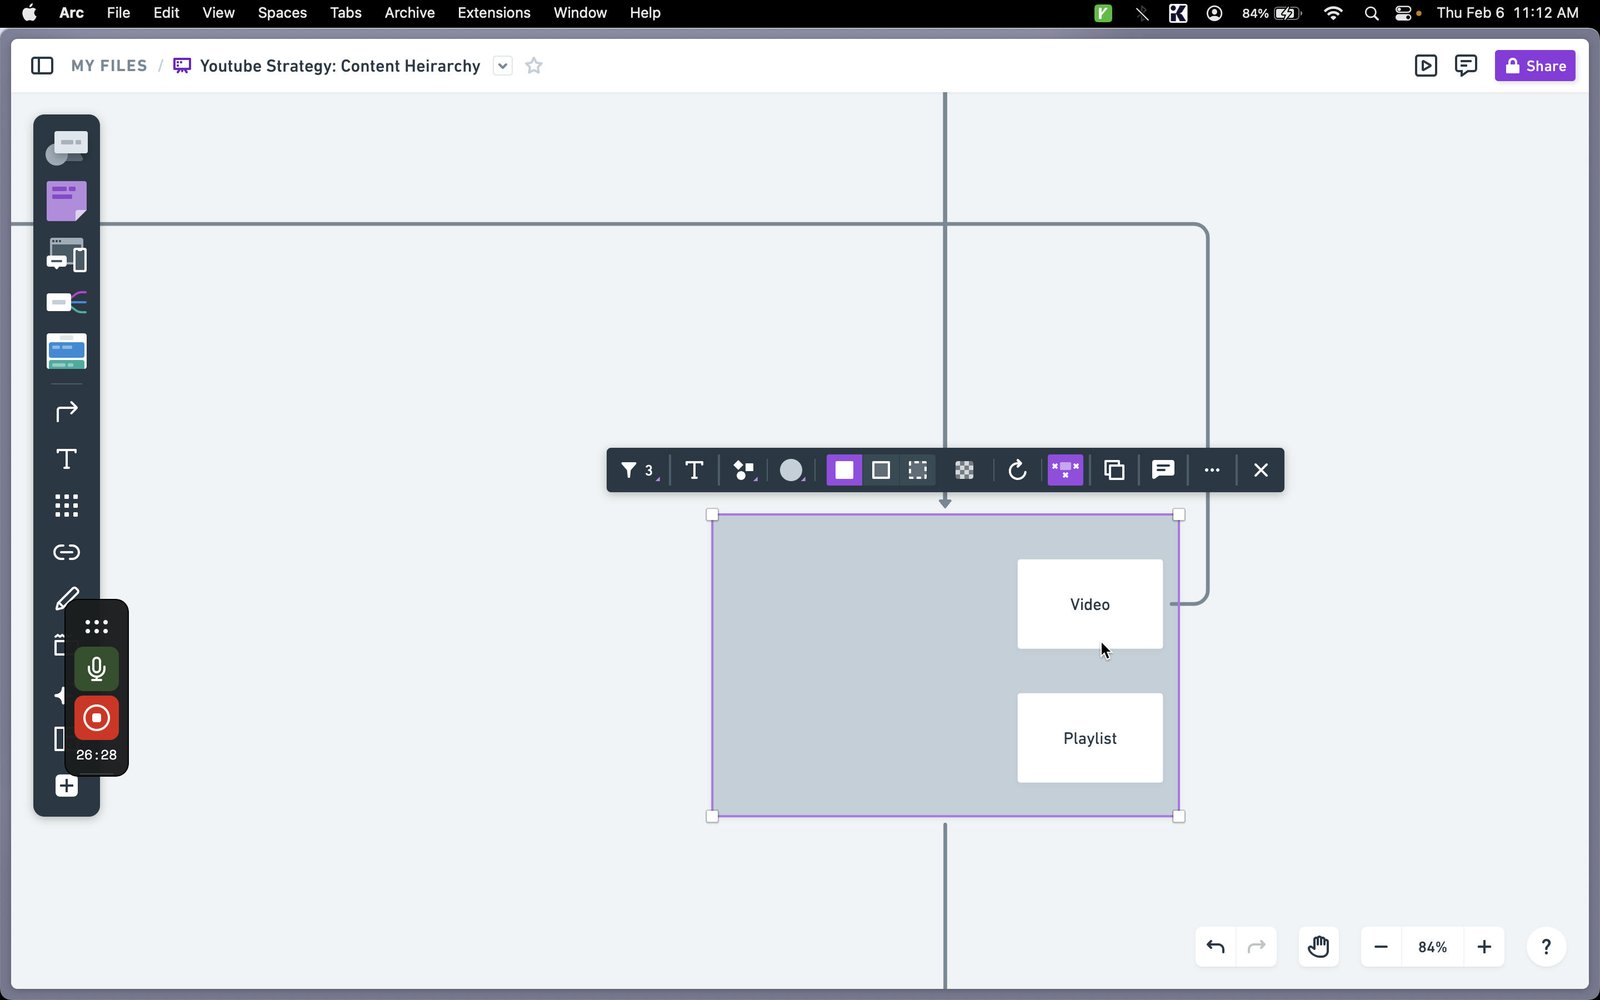Open the Archive menu
The width and height of the screenshot is (1600, 1000).
coord(410,13)
